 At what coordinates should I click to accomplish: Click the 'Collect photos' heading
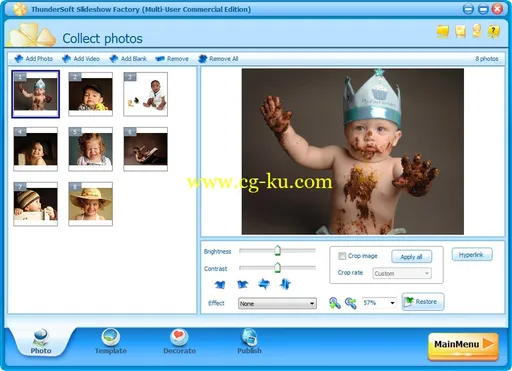tap(102, 39)
